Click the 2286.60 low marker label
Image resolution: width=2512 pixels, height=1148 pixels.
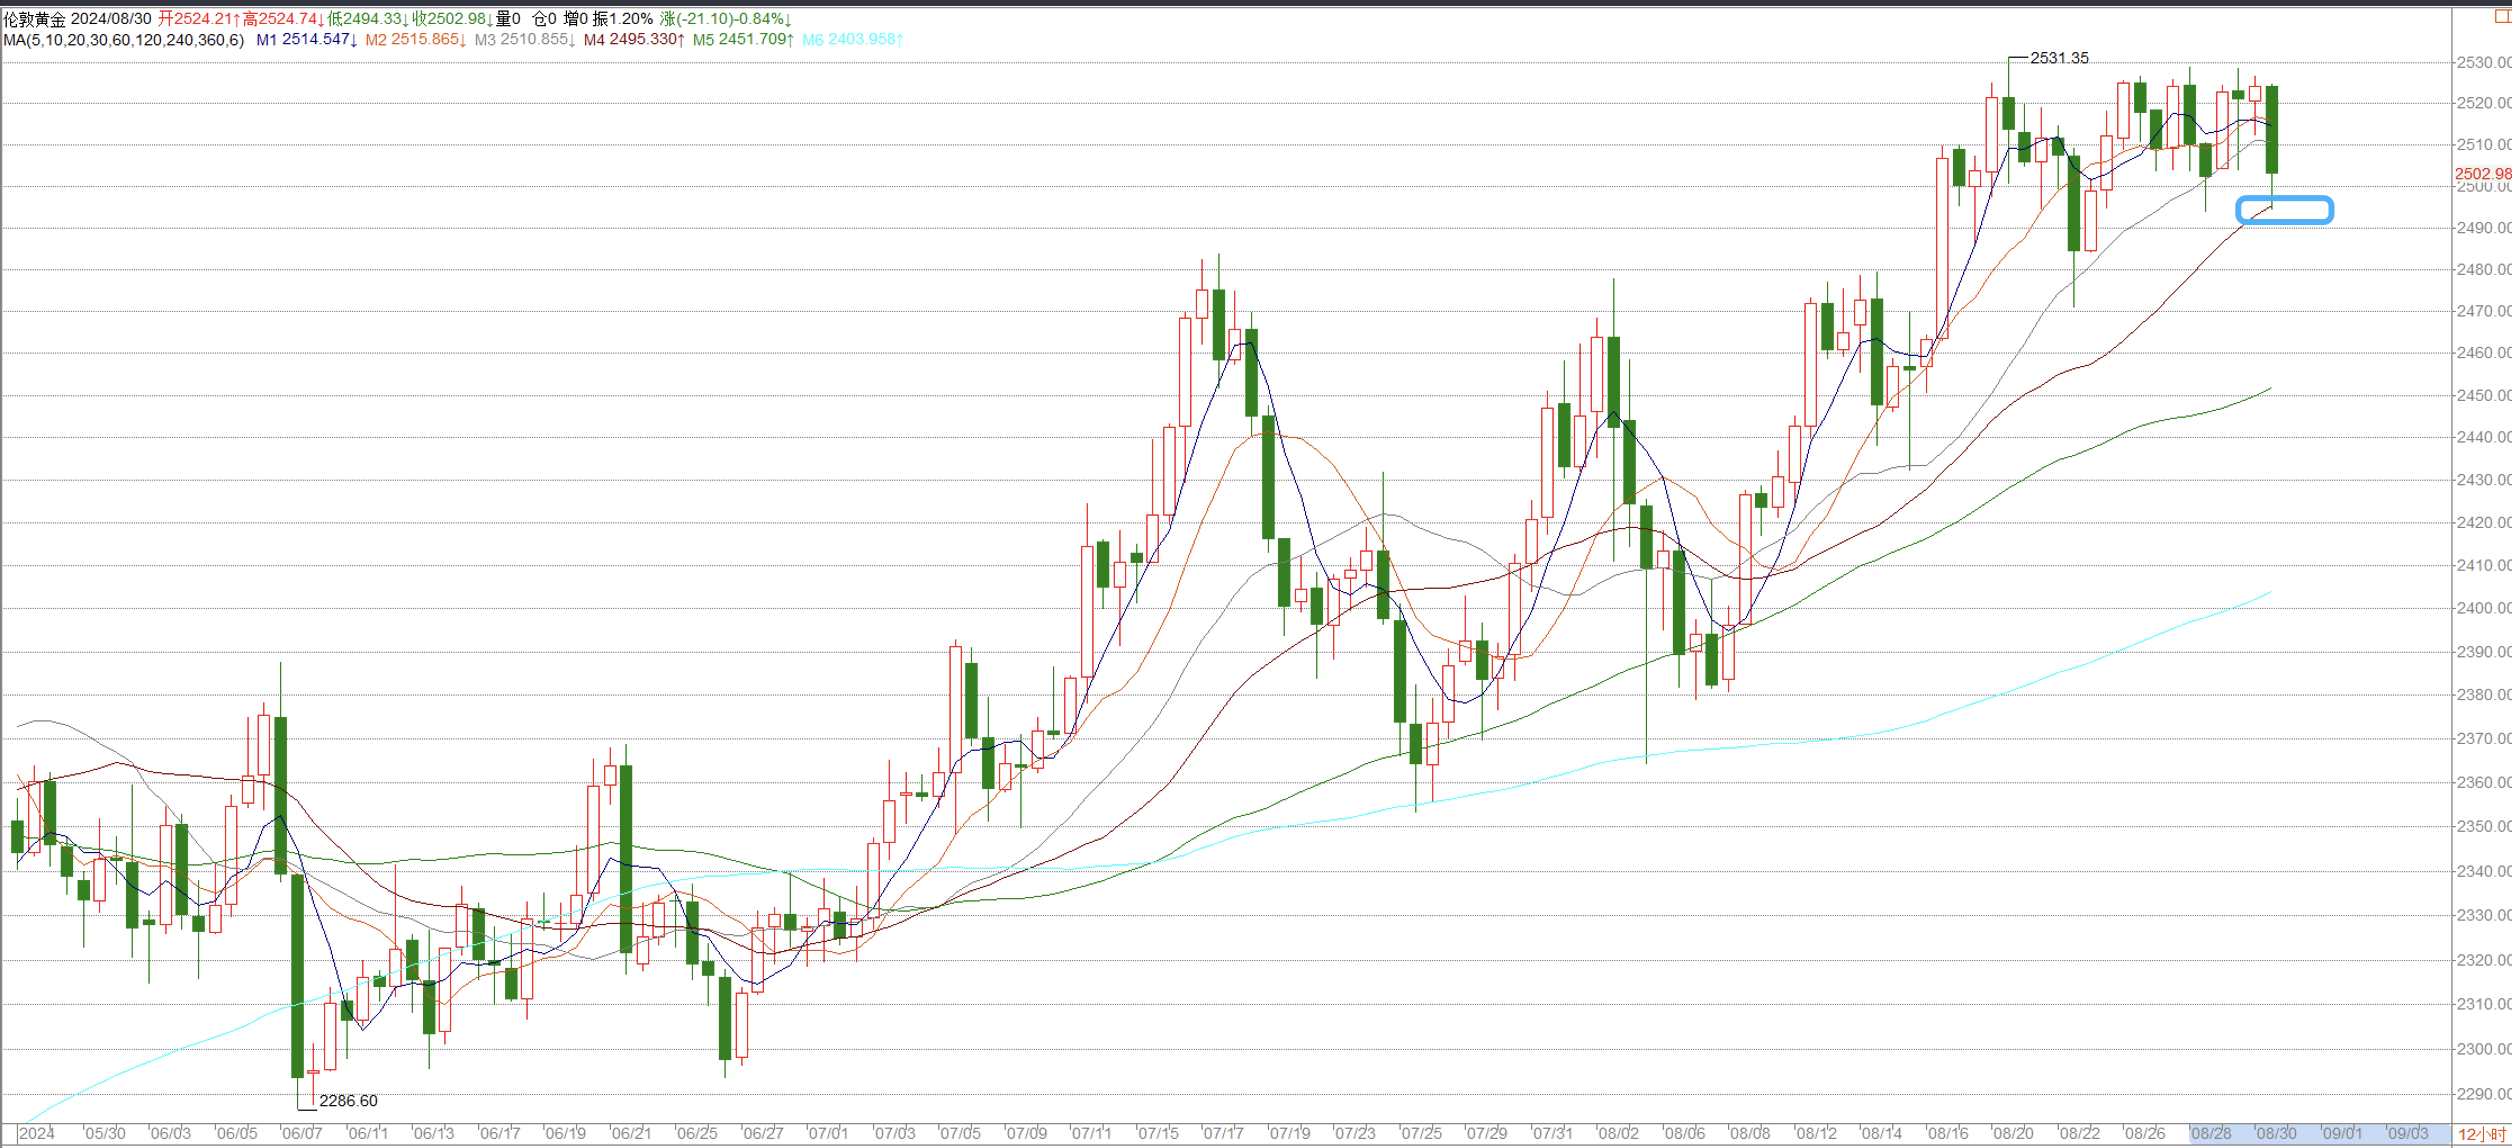point(348,1101)
